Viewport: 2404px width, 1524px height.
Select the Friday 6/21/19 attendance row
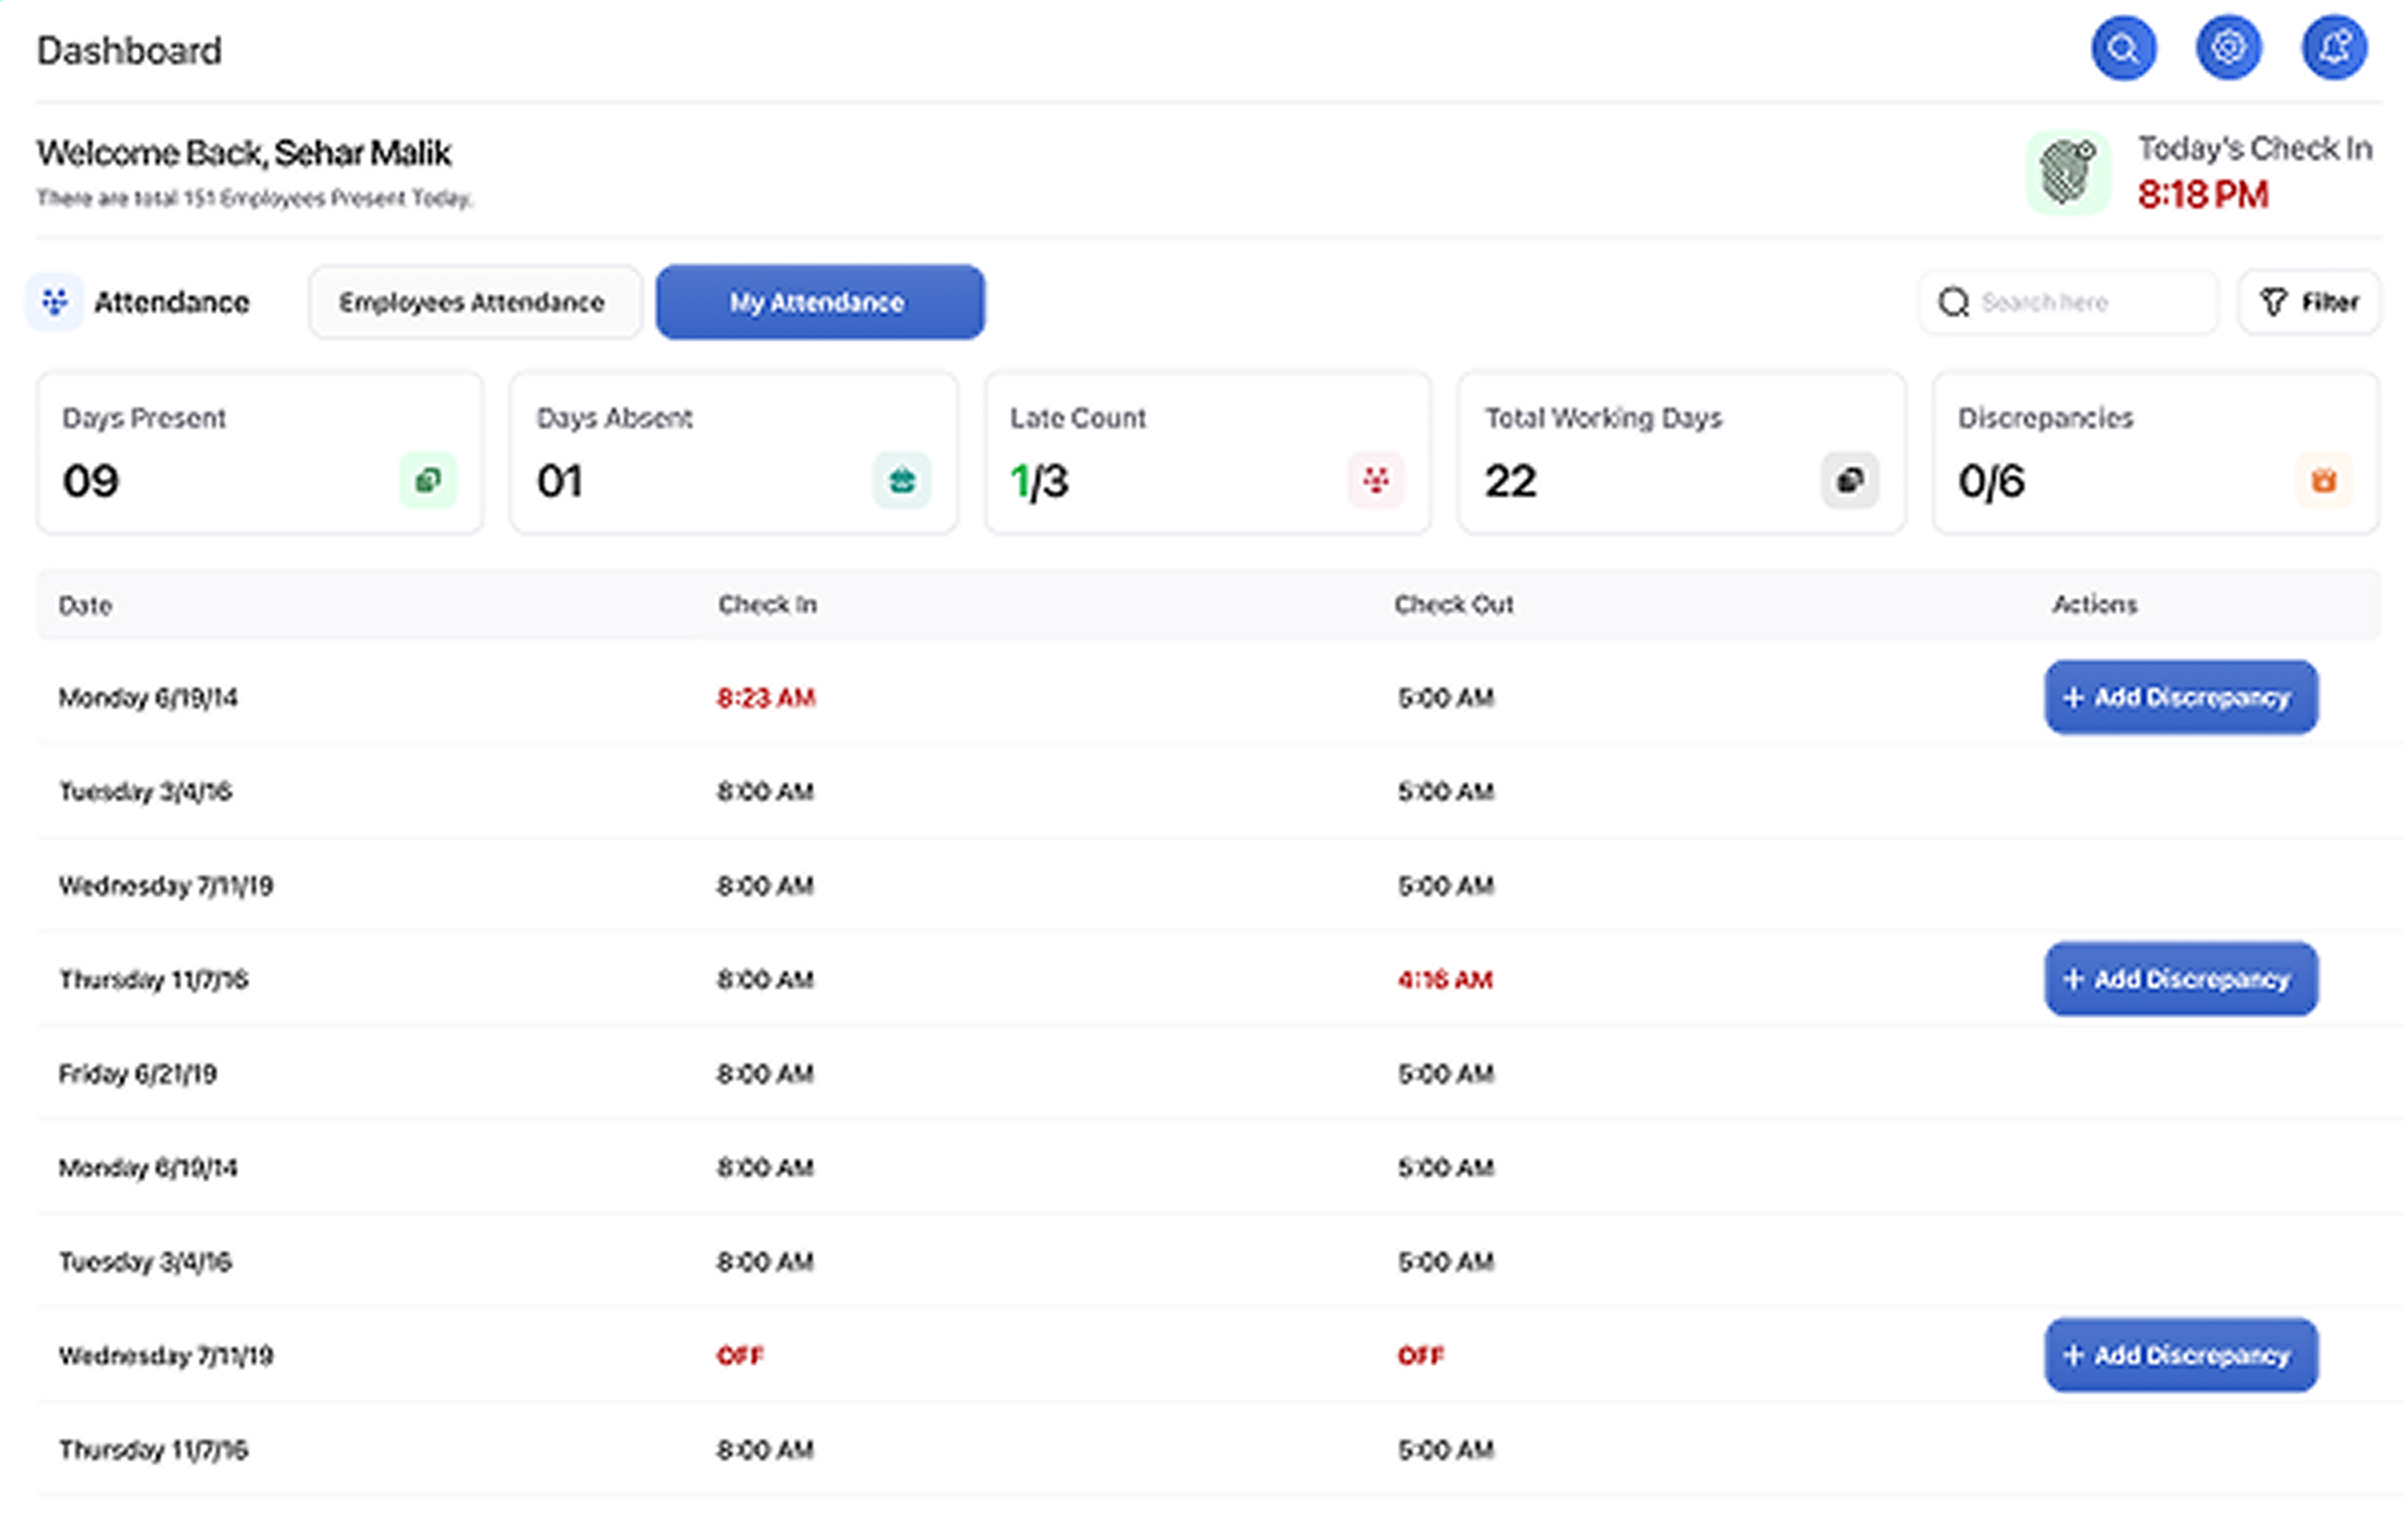(x=138, y=1074)
